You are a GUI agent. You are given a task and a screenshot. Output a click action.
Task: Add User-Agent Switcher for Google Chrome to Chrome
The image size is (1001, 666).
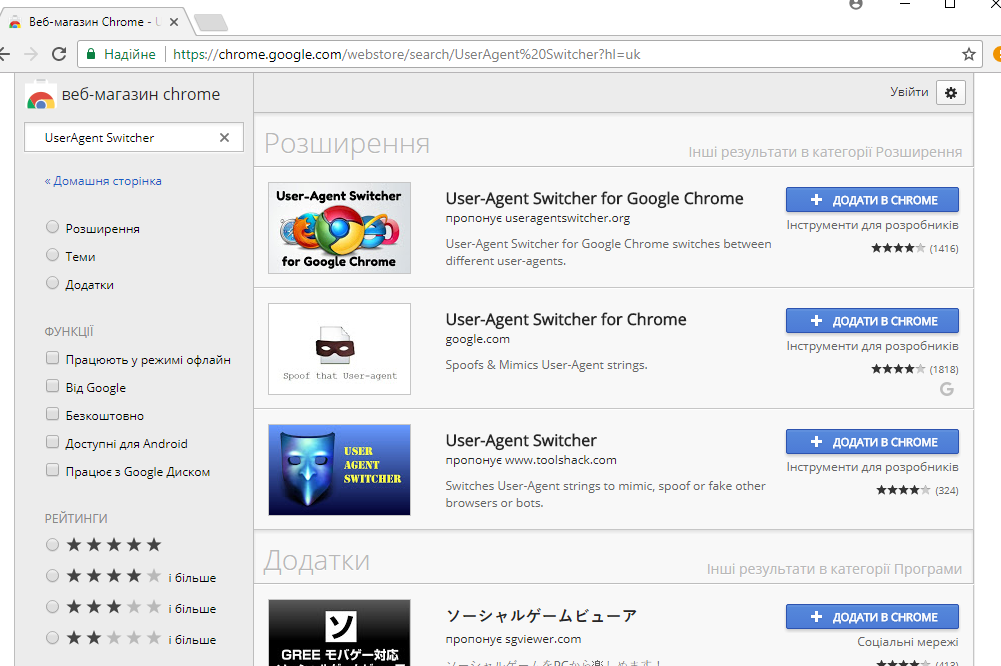(x=871, y=200)
